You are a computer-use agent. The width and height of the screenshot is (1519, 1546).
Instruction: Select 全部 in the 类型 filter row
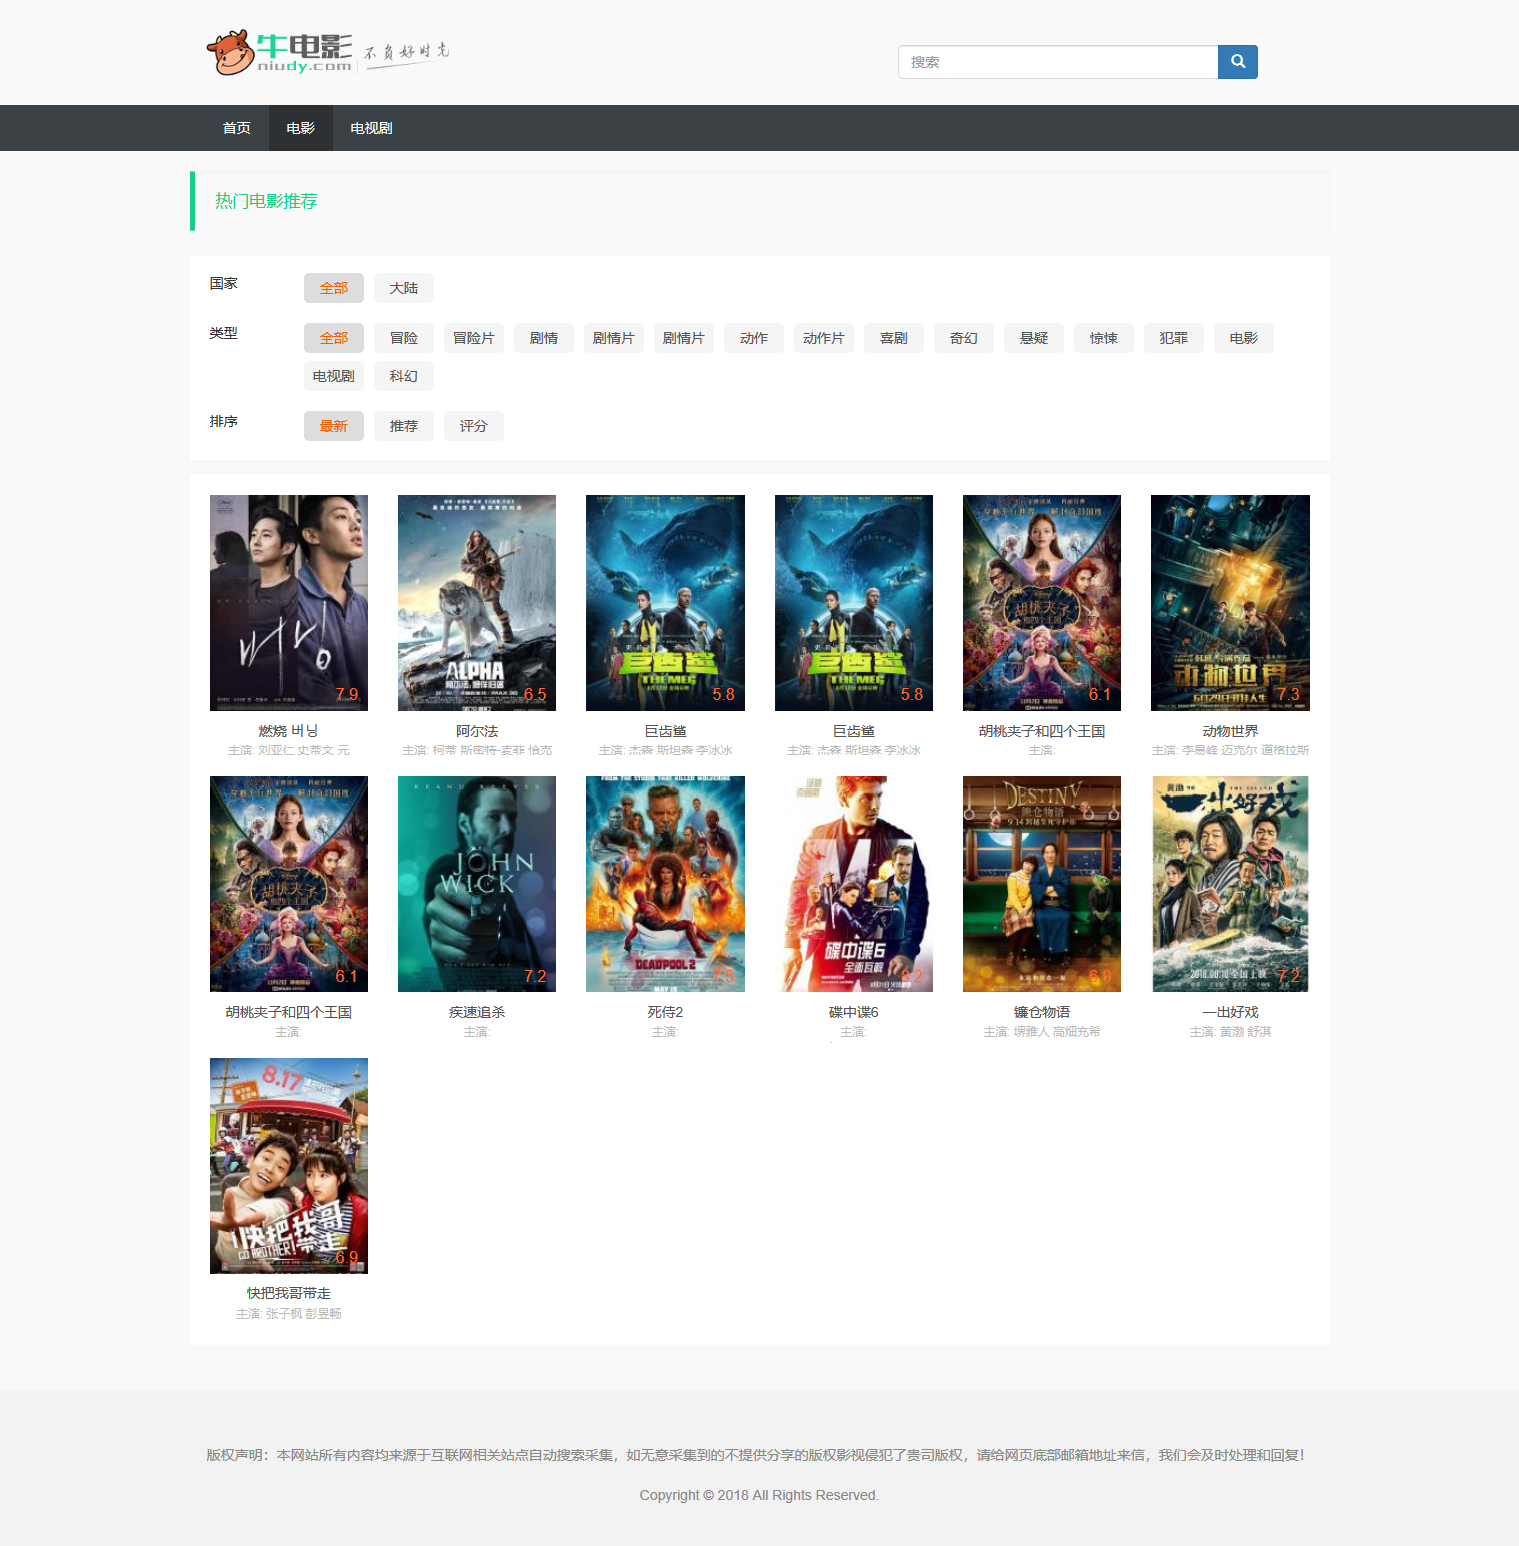pos(334,338)
